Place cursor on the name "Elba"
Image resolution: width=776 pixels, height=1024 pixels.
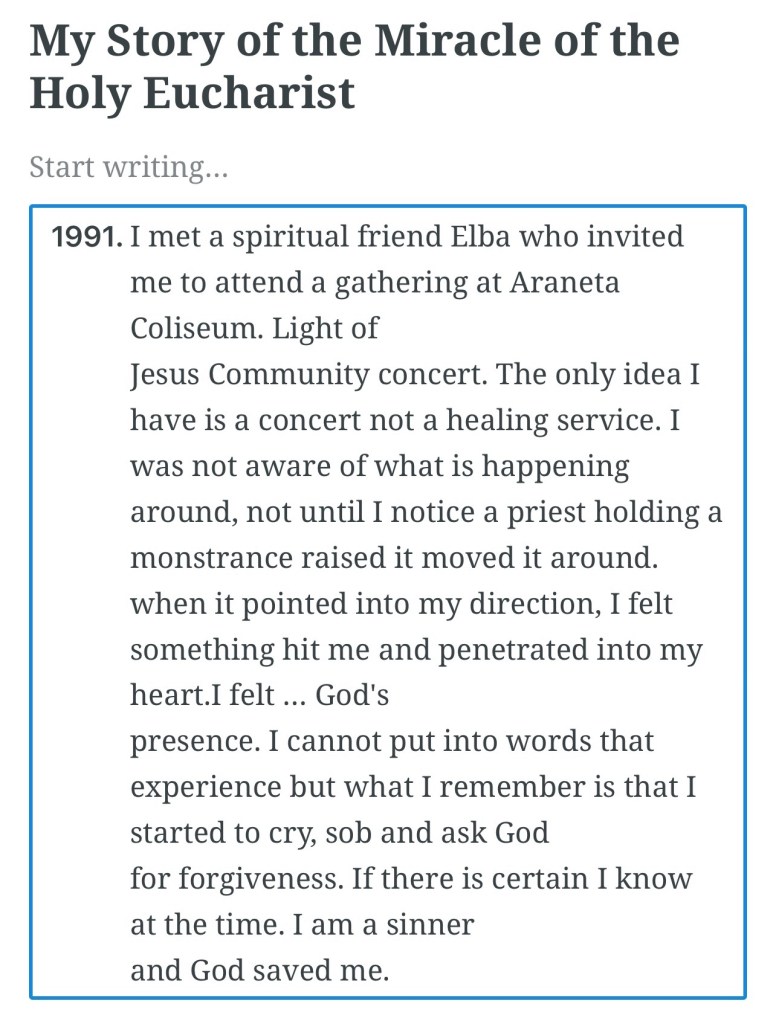tap(461, 237)
